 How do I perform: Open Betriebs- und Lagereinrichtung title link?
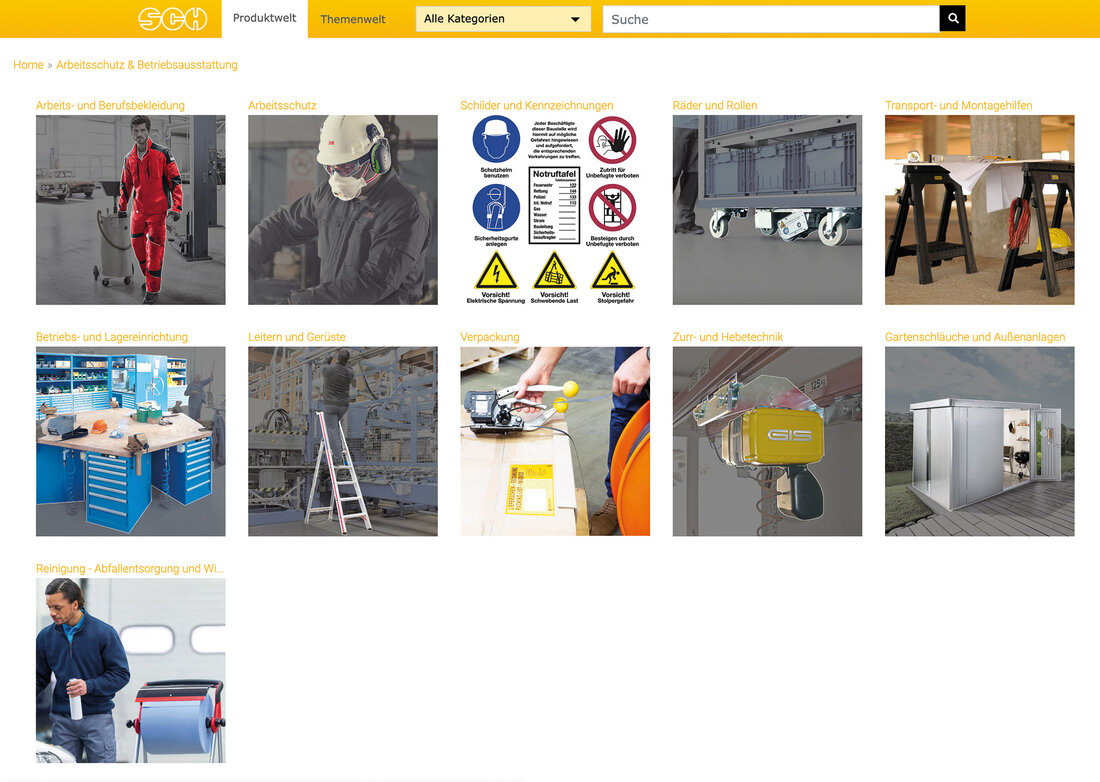pyautogui.click(x=112, y=337)
